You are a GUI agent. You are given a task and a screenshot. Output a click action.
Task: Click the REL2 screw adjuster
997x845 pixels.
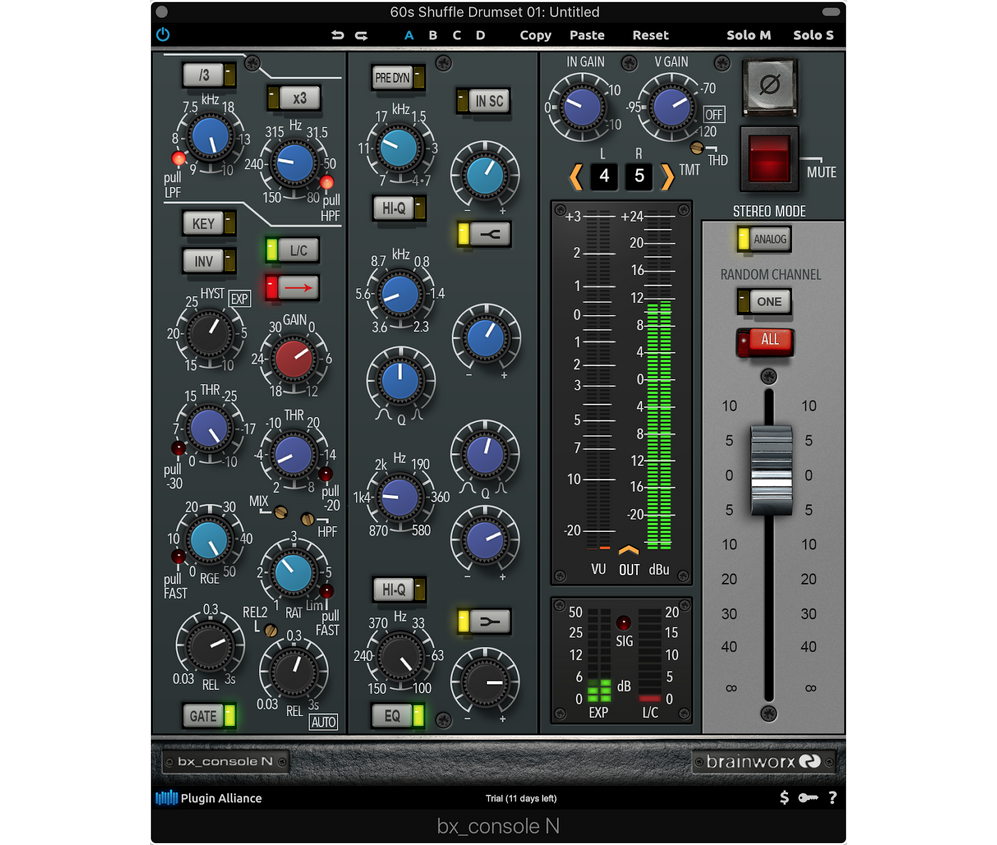click(271, 631)
